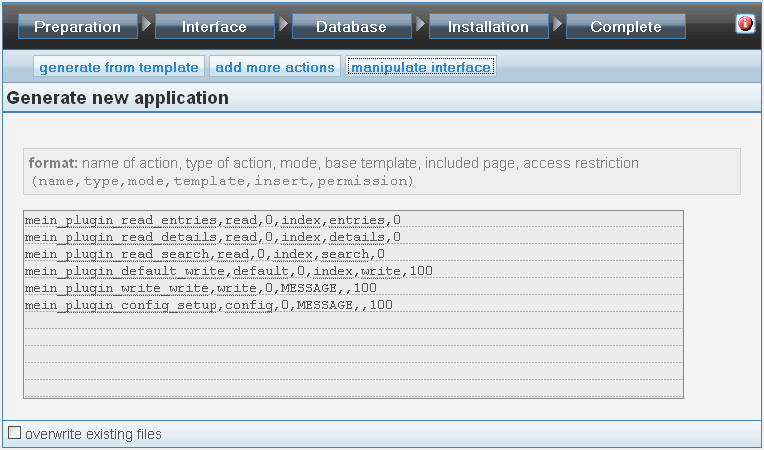This screenshot has width=764, height=450.
Task: Jump to the Complete step
Action: tap(626, 26)
